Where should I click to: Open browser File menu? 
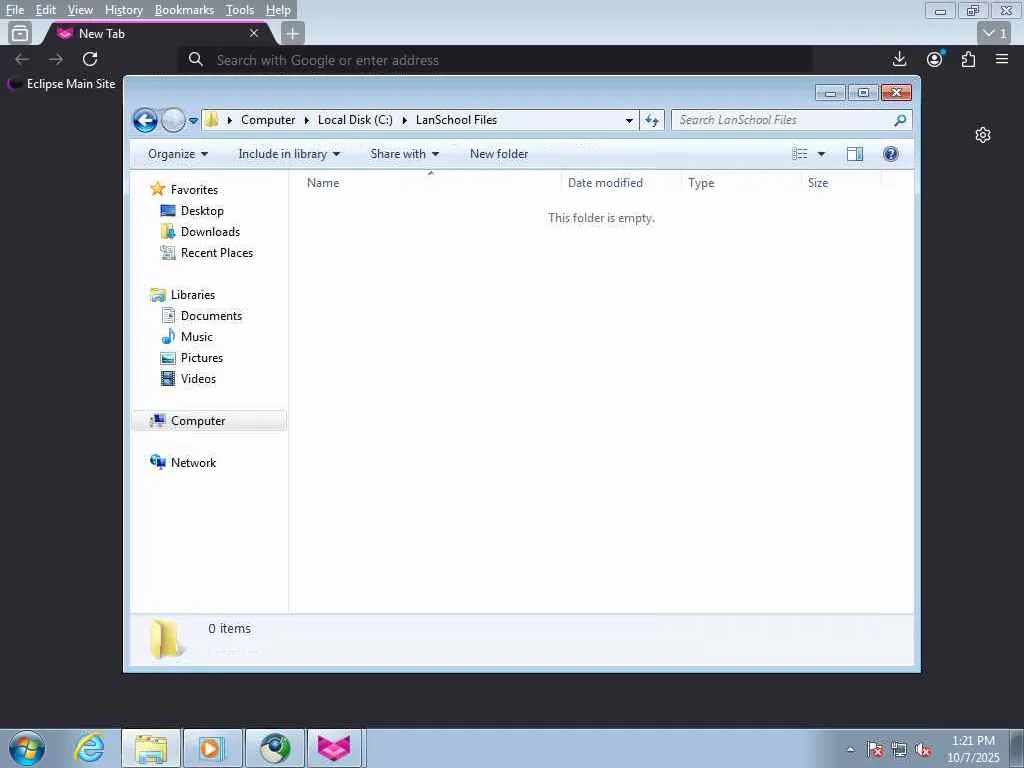15,10
